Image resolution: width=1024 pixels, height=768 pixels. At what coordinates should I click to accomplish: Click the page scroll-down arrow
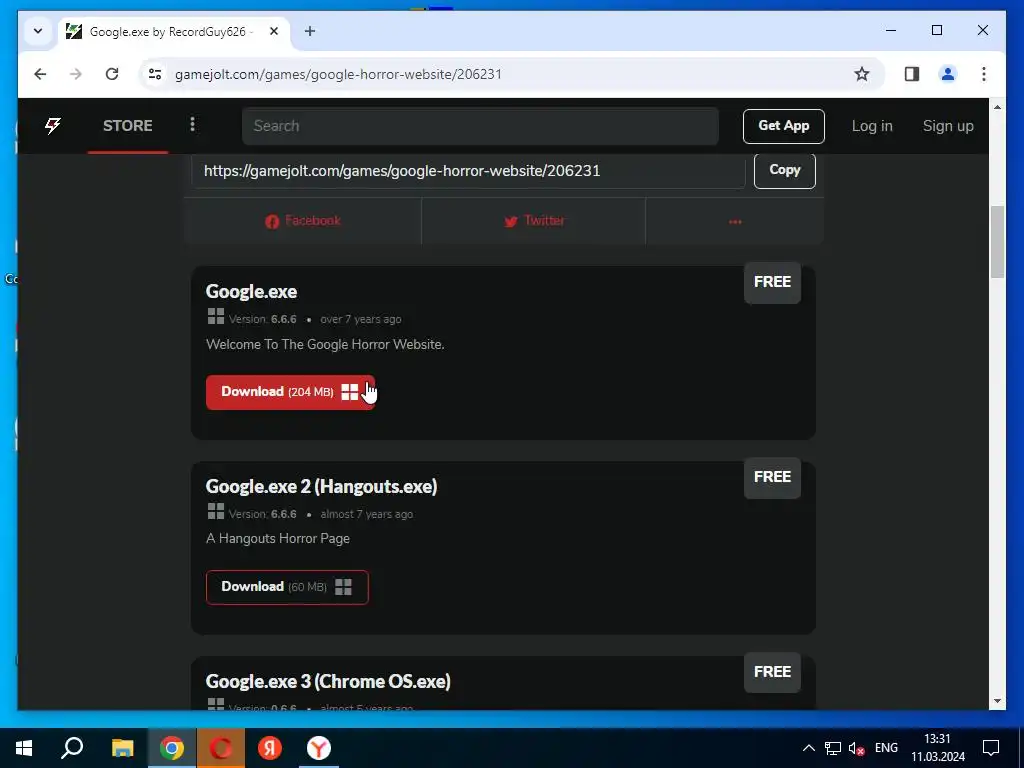[997, 701]
